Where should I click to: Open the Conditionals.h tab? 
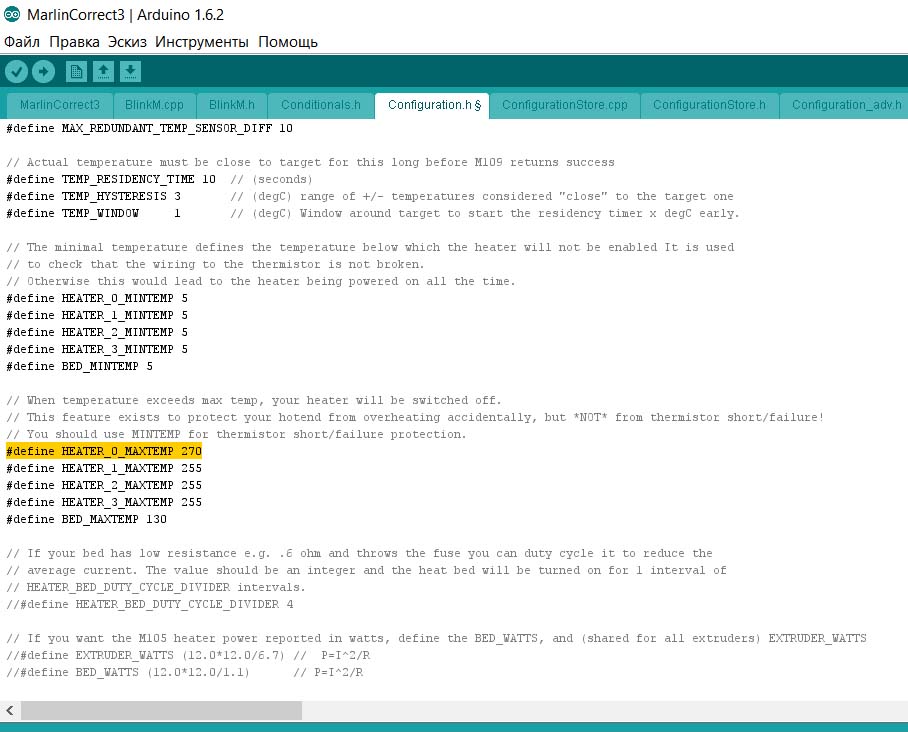[320, 105]
